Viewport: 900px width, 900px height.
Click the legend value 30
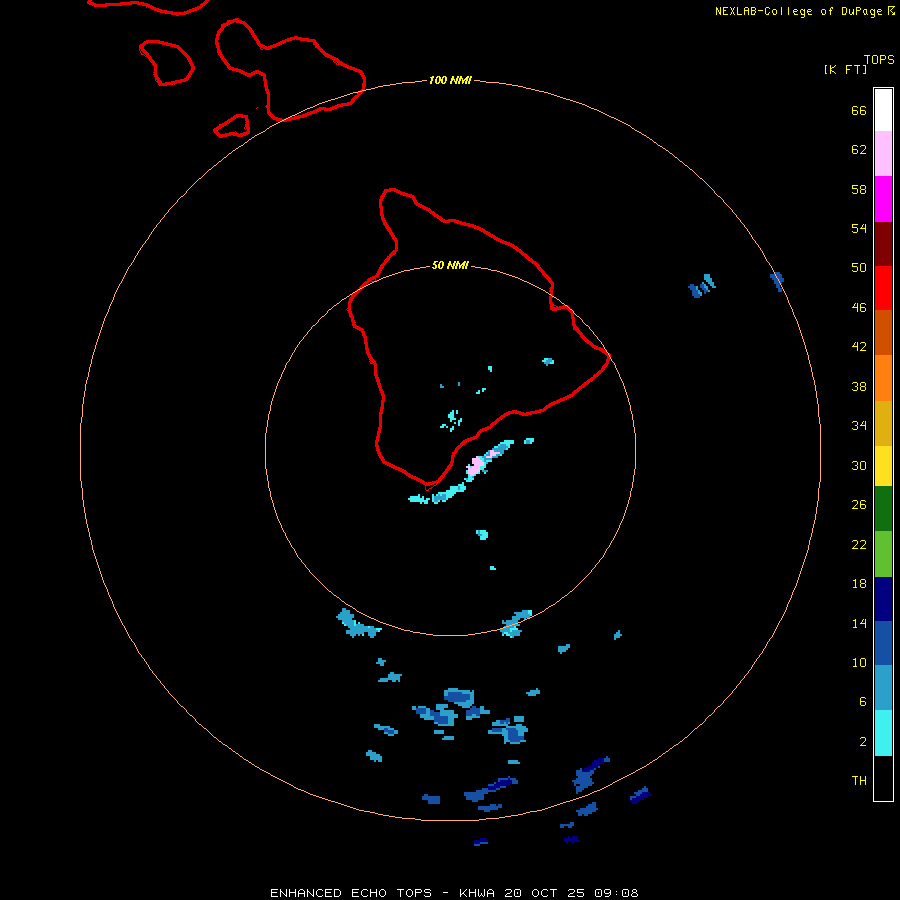pyautogui.click(x=859, y=465)
